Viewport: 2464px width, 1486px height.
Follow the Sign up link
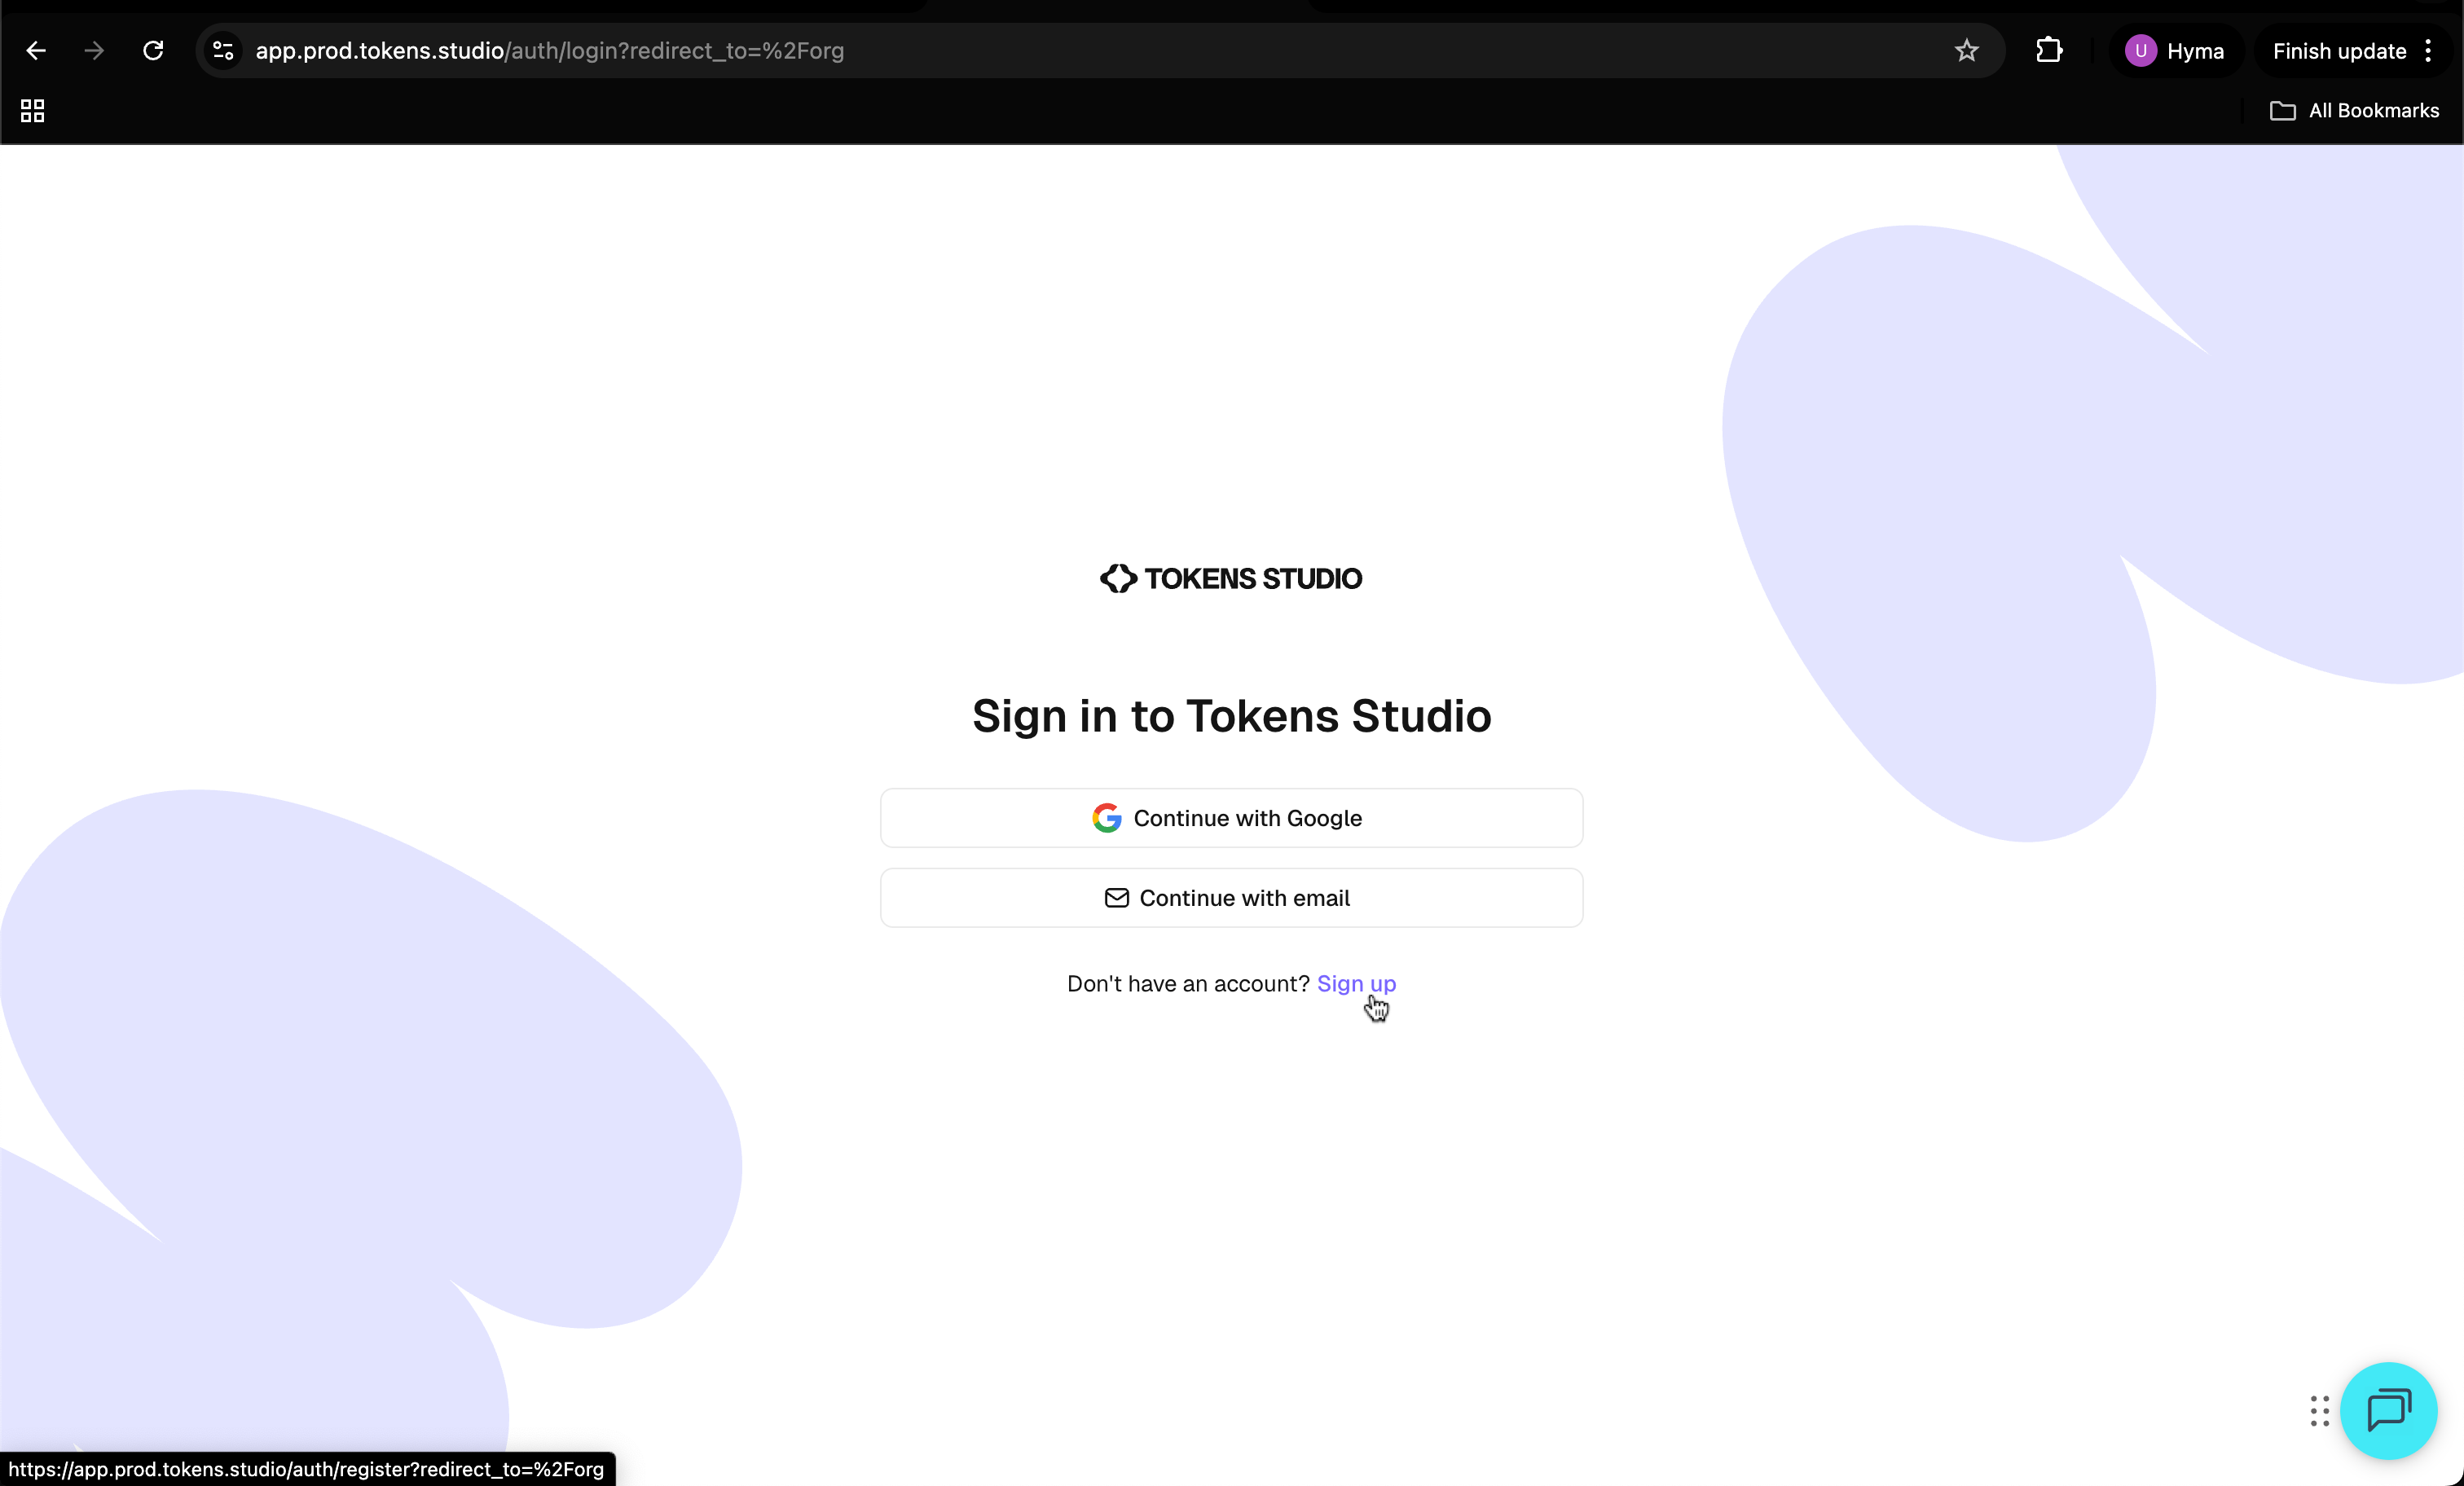tap(1356, 984)
